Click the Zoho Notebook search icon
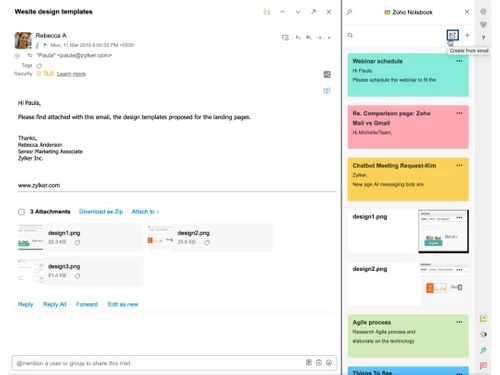 coord(350,35)
